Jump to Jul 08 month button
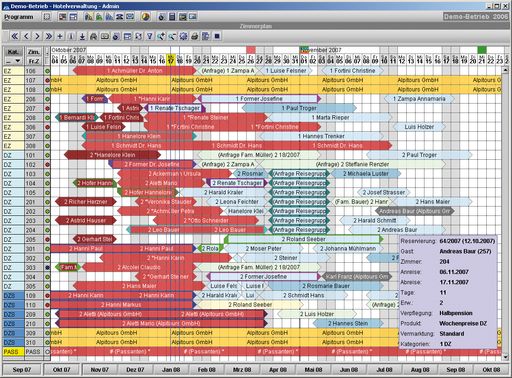This screenshot has width=512, height=378. click(384, 370)
